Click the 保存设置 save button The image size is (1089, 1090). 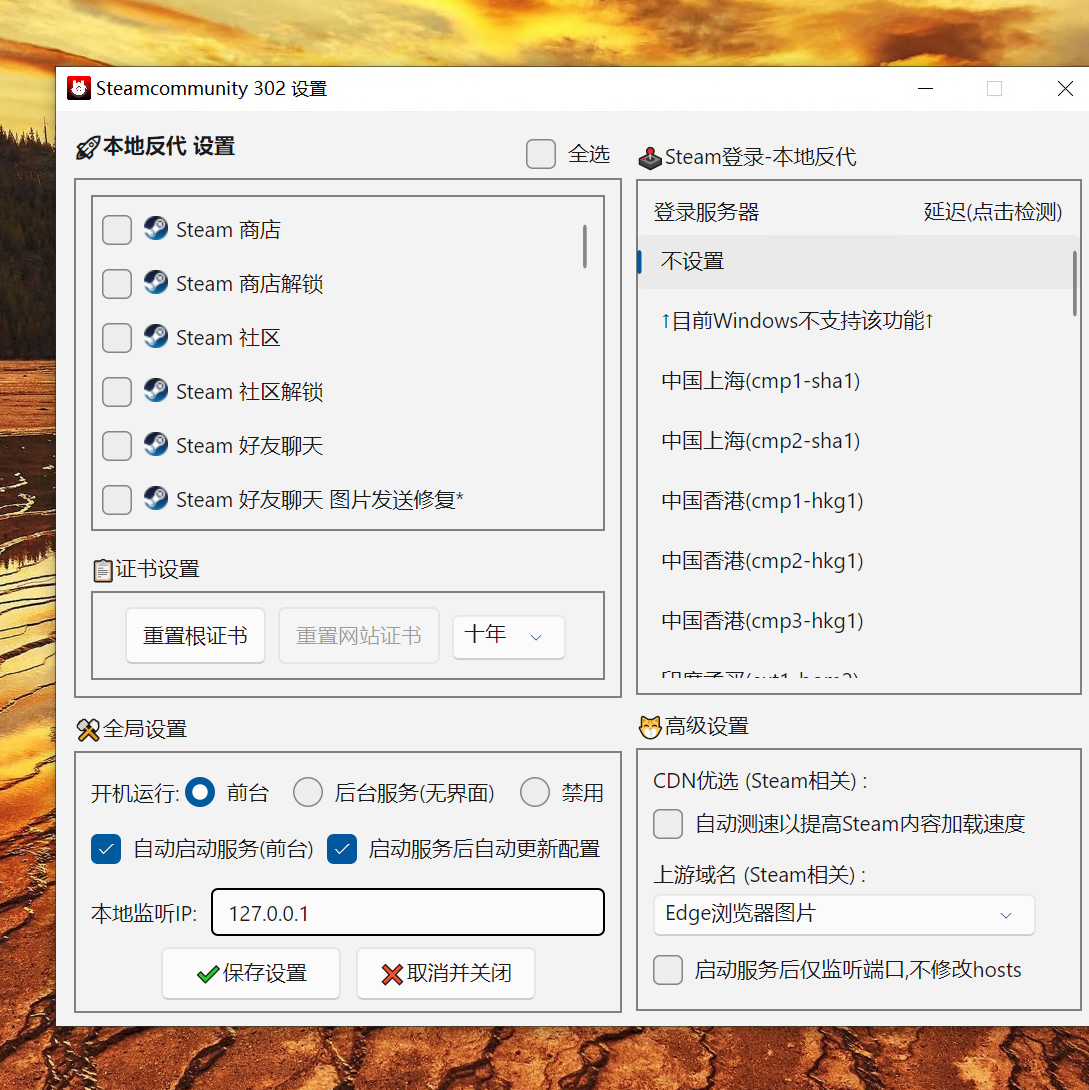click(x=251, y=973)
